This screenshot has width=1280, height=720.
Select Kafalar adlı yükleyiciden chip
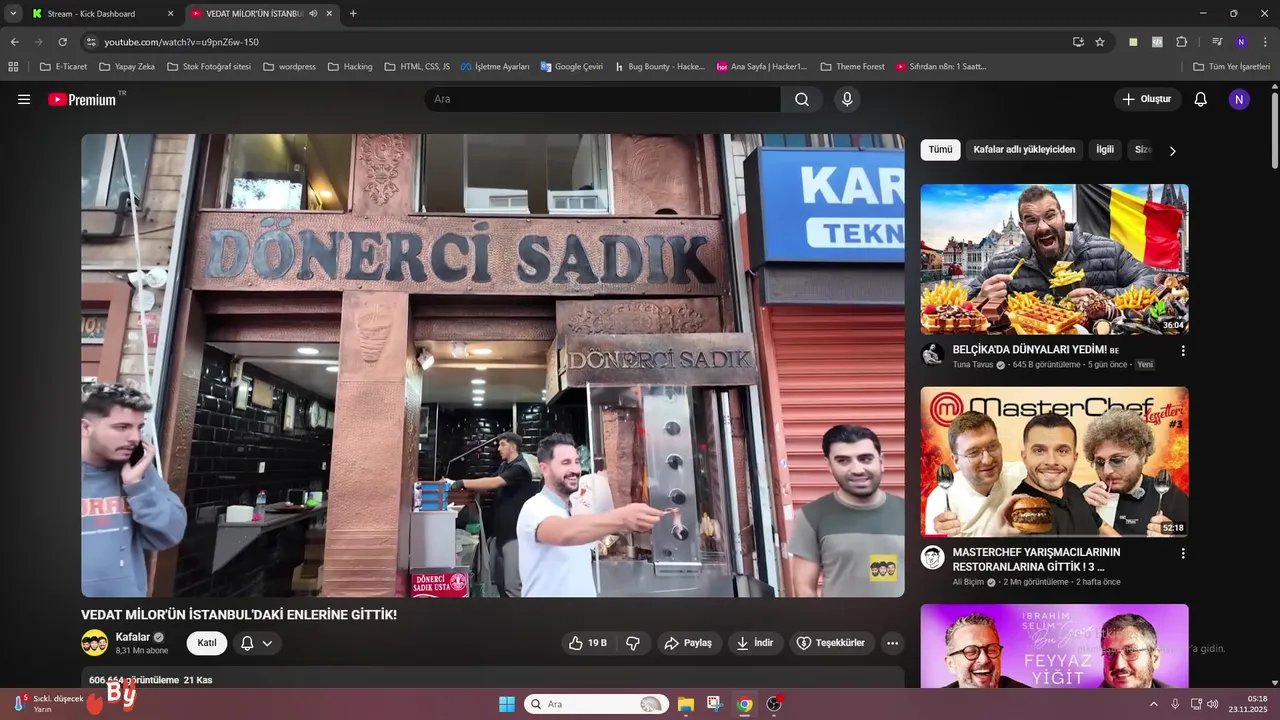tap(1024, 150)
